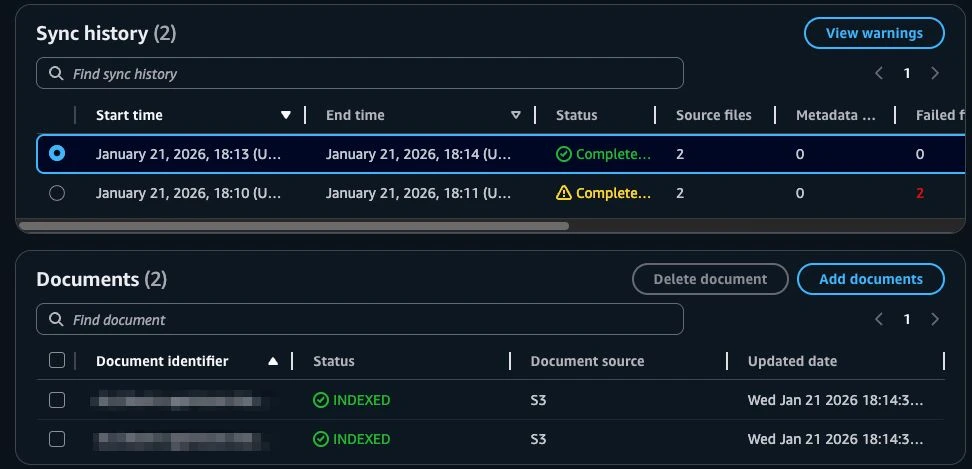
Task: Go to previous sync history page arrow
Action: (879, 73)
